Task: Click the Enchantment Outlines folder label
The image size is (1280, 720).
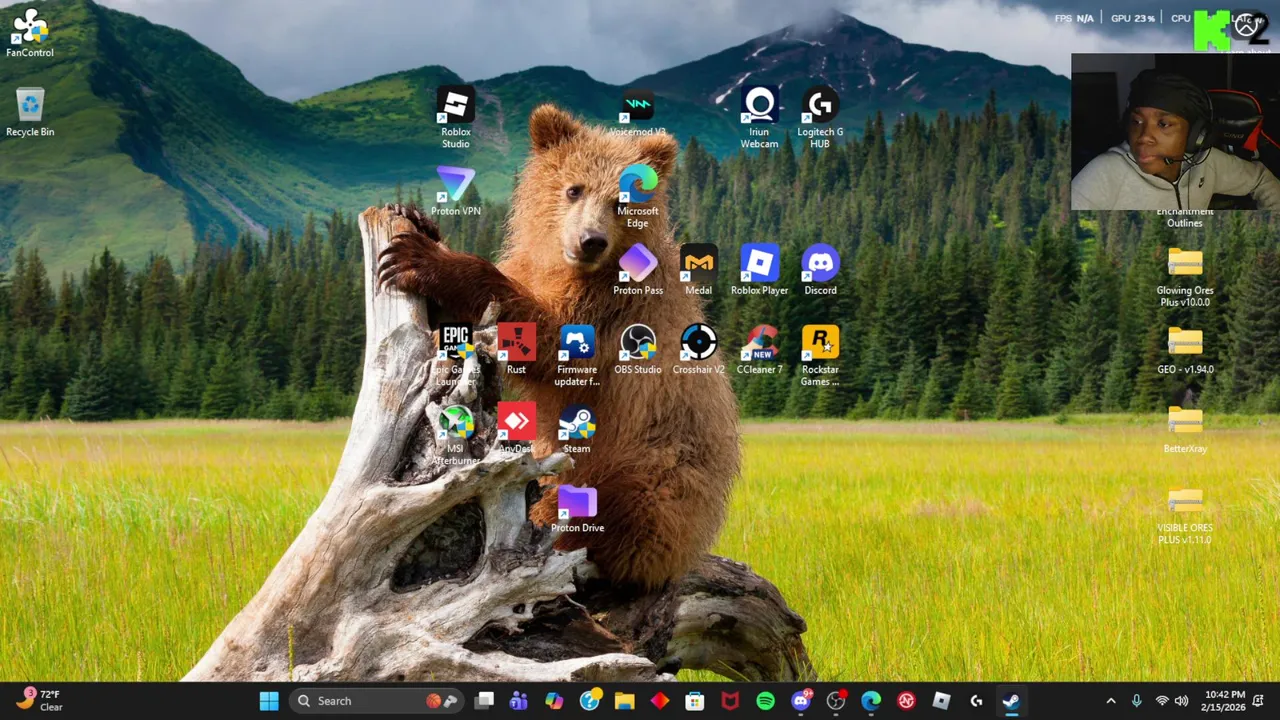Action: [x=1185, y=217]
